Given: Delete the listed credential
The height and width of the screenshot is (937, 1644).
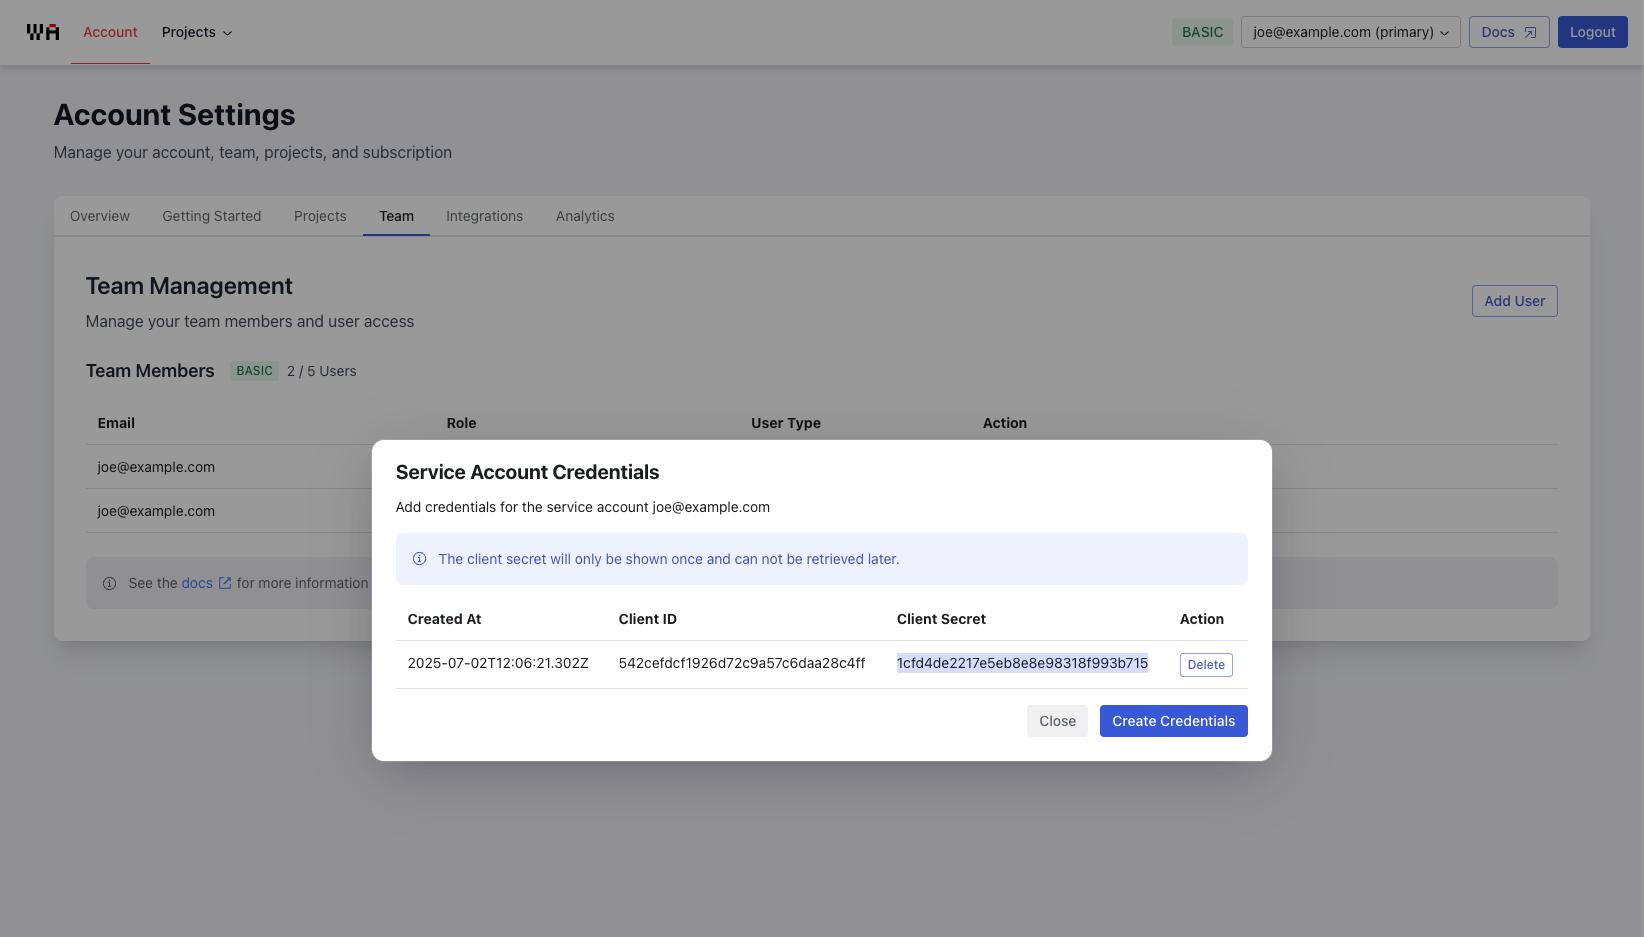Looking at the screenshot, I should coord(1205,664).
